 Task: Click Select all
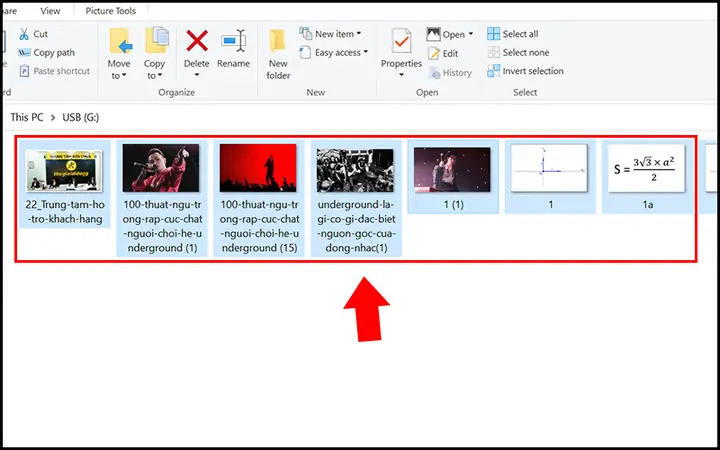[513, 34]
